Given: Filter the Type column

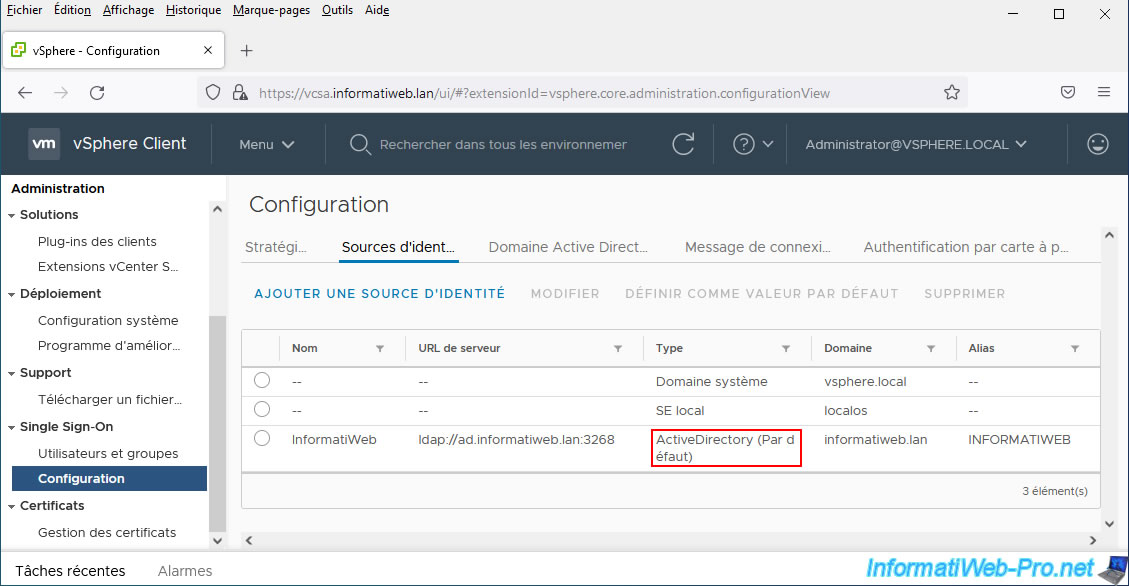Looking at the screenshot, I should coord(786,348).
